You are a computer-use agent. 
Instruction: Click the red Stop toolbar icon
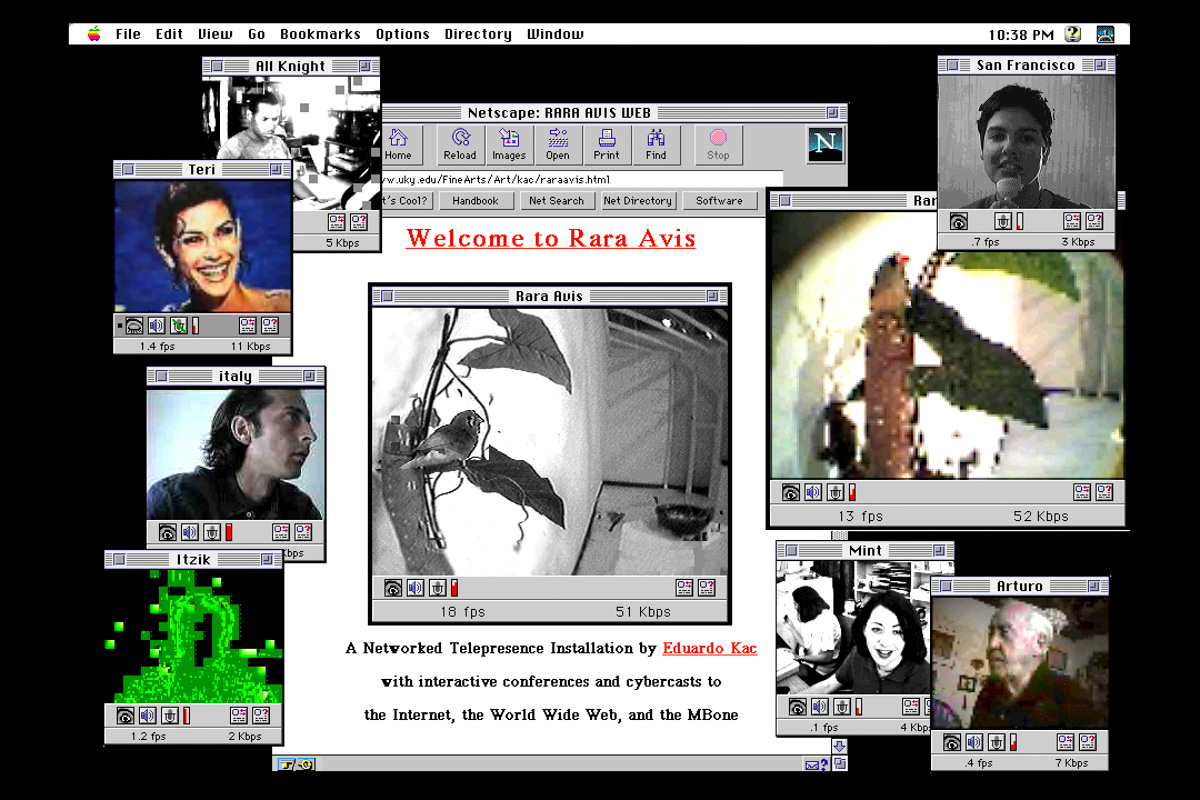click(718, 144)
